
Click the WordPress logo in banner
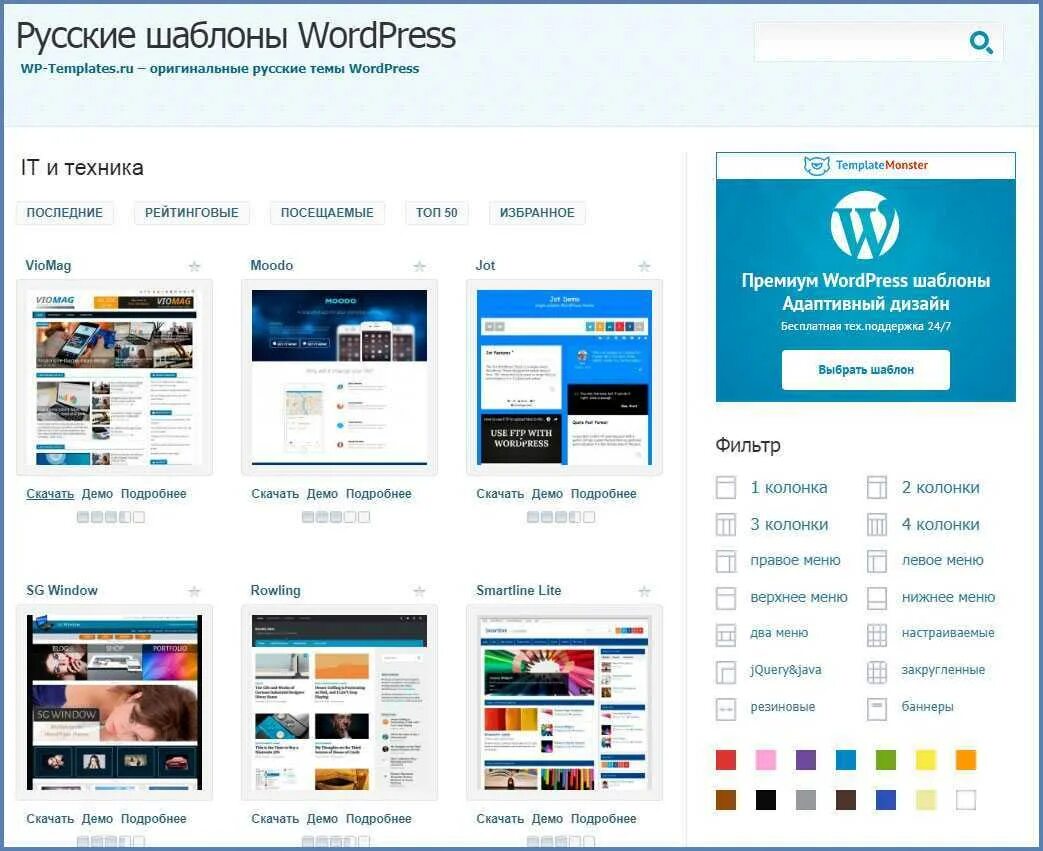pos(865,225)
